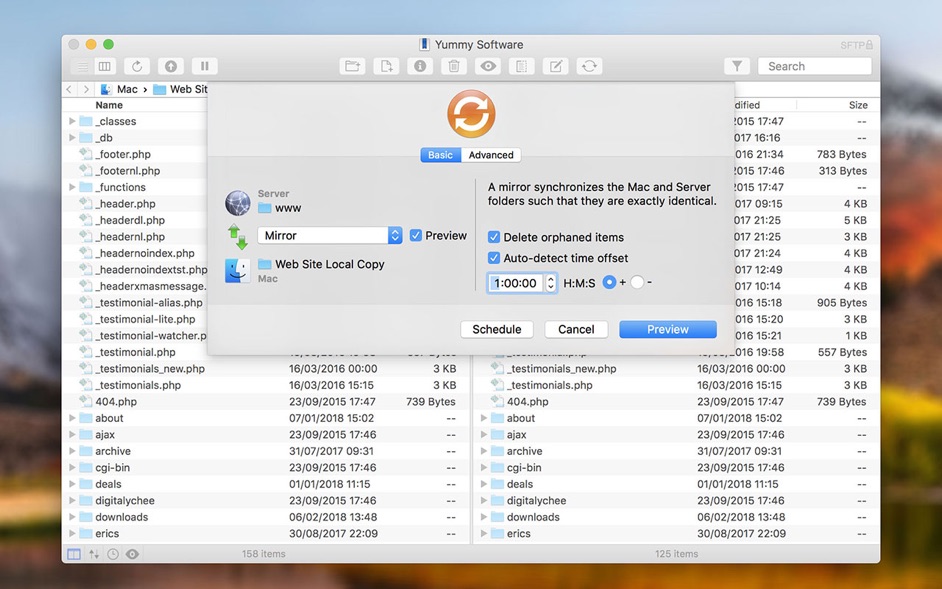Open the filter funnel icon
This screenshot has width=942, height=589.
coord(737,66)
